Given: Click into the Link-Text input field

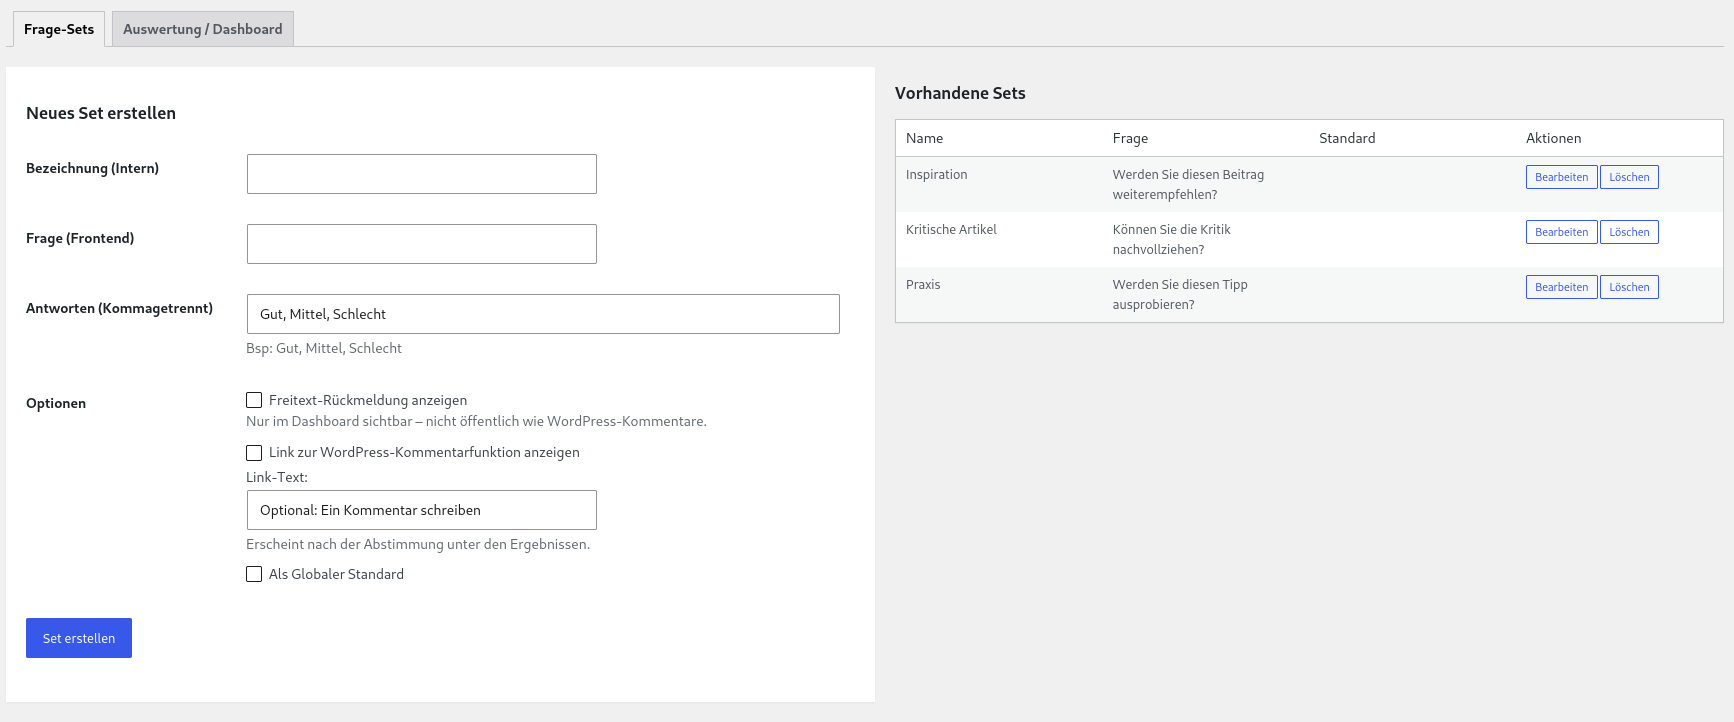Looking at the screenshot, I should [x=422, y=510].
